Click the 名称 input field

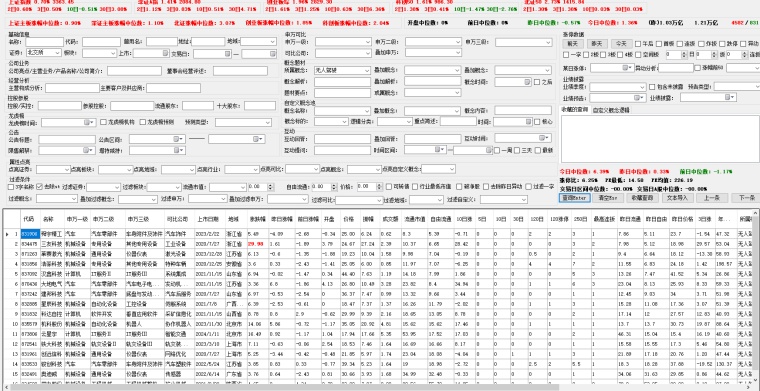45,42
